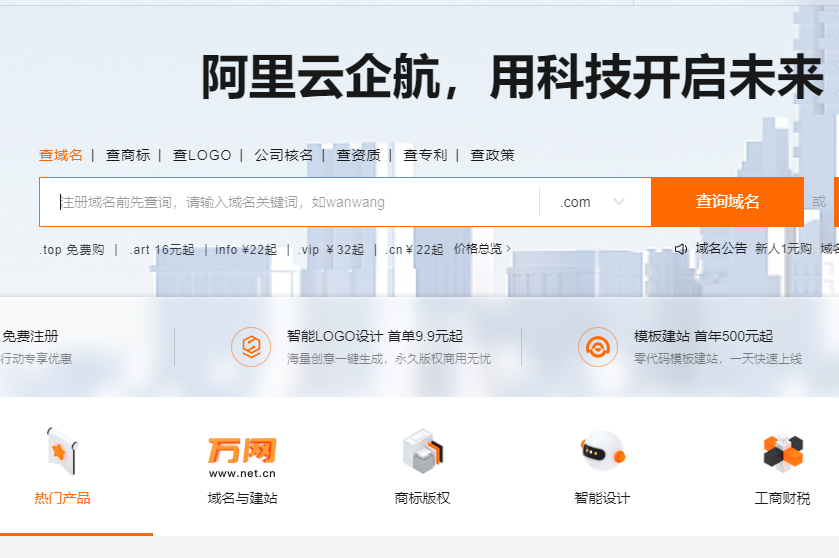The height and width of the screenshot is (558, 839).
Task: Focus the domain keyword search field
Action: (x=289, y=202)
